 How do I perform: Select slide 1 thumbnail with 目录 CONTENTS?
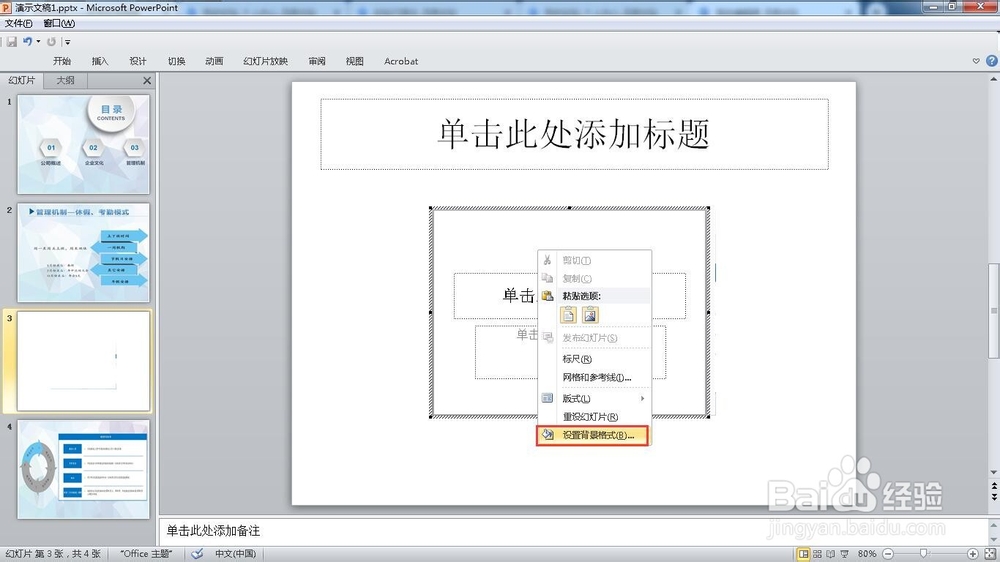click(x=84, y=144)
